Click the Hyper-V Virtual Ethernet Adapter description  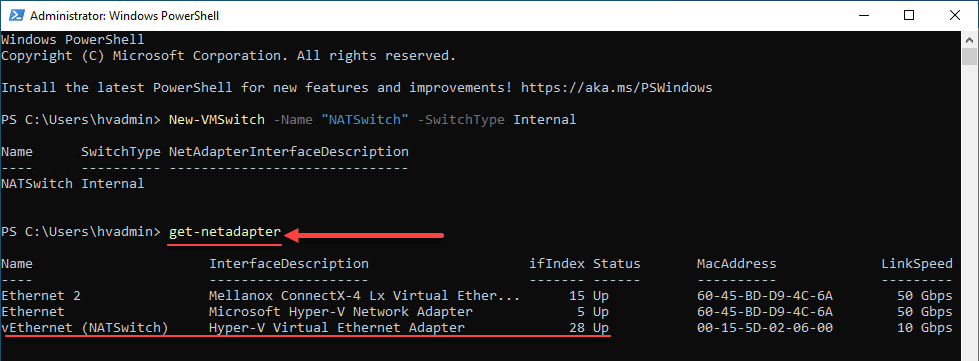337,328
